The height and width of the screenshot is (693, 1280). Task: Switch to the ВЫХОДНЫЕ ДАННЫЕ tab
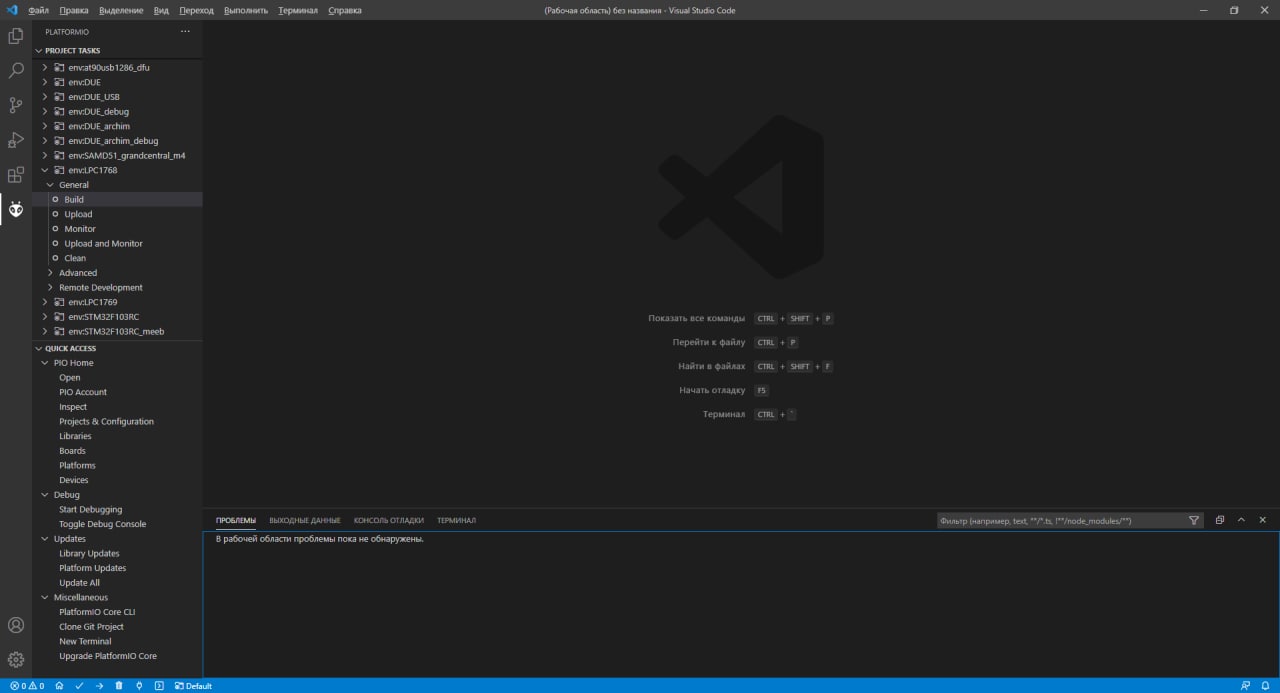pos(305,520)
